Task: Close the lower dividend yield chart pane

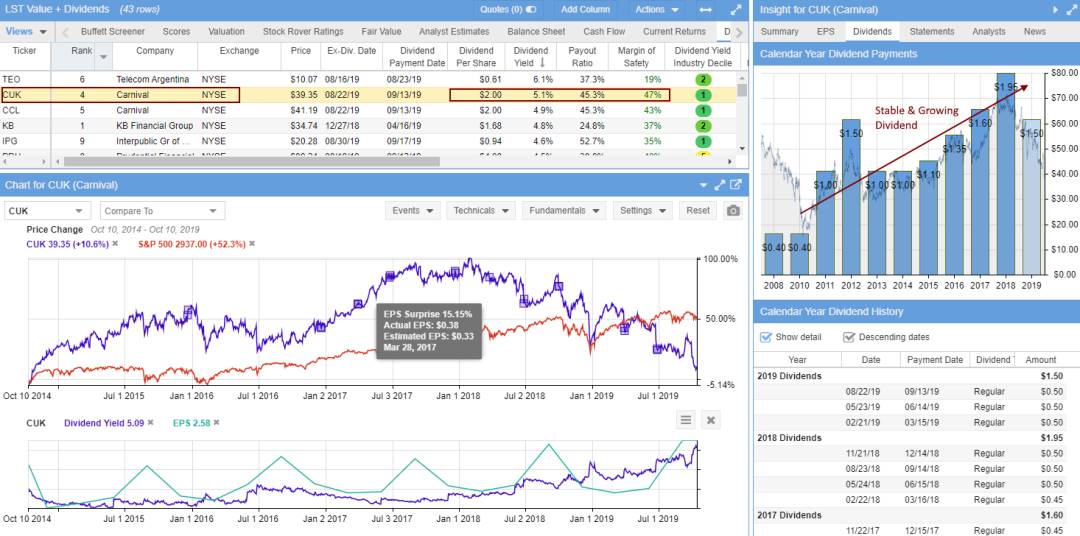Action: coord(711,420)
